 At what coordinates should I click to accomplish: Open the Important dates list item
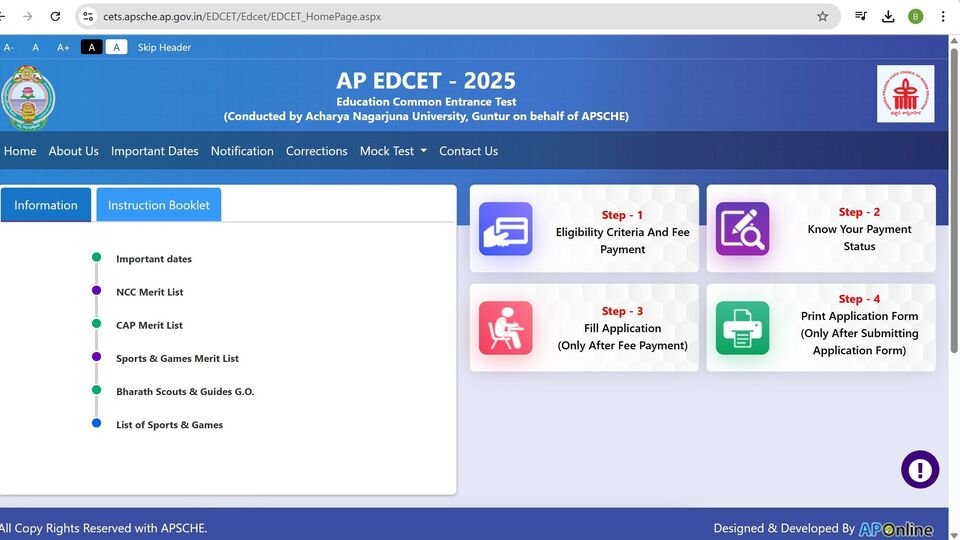tap(154, 259)
